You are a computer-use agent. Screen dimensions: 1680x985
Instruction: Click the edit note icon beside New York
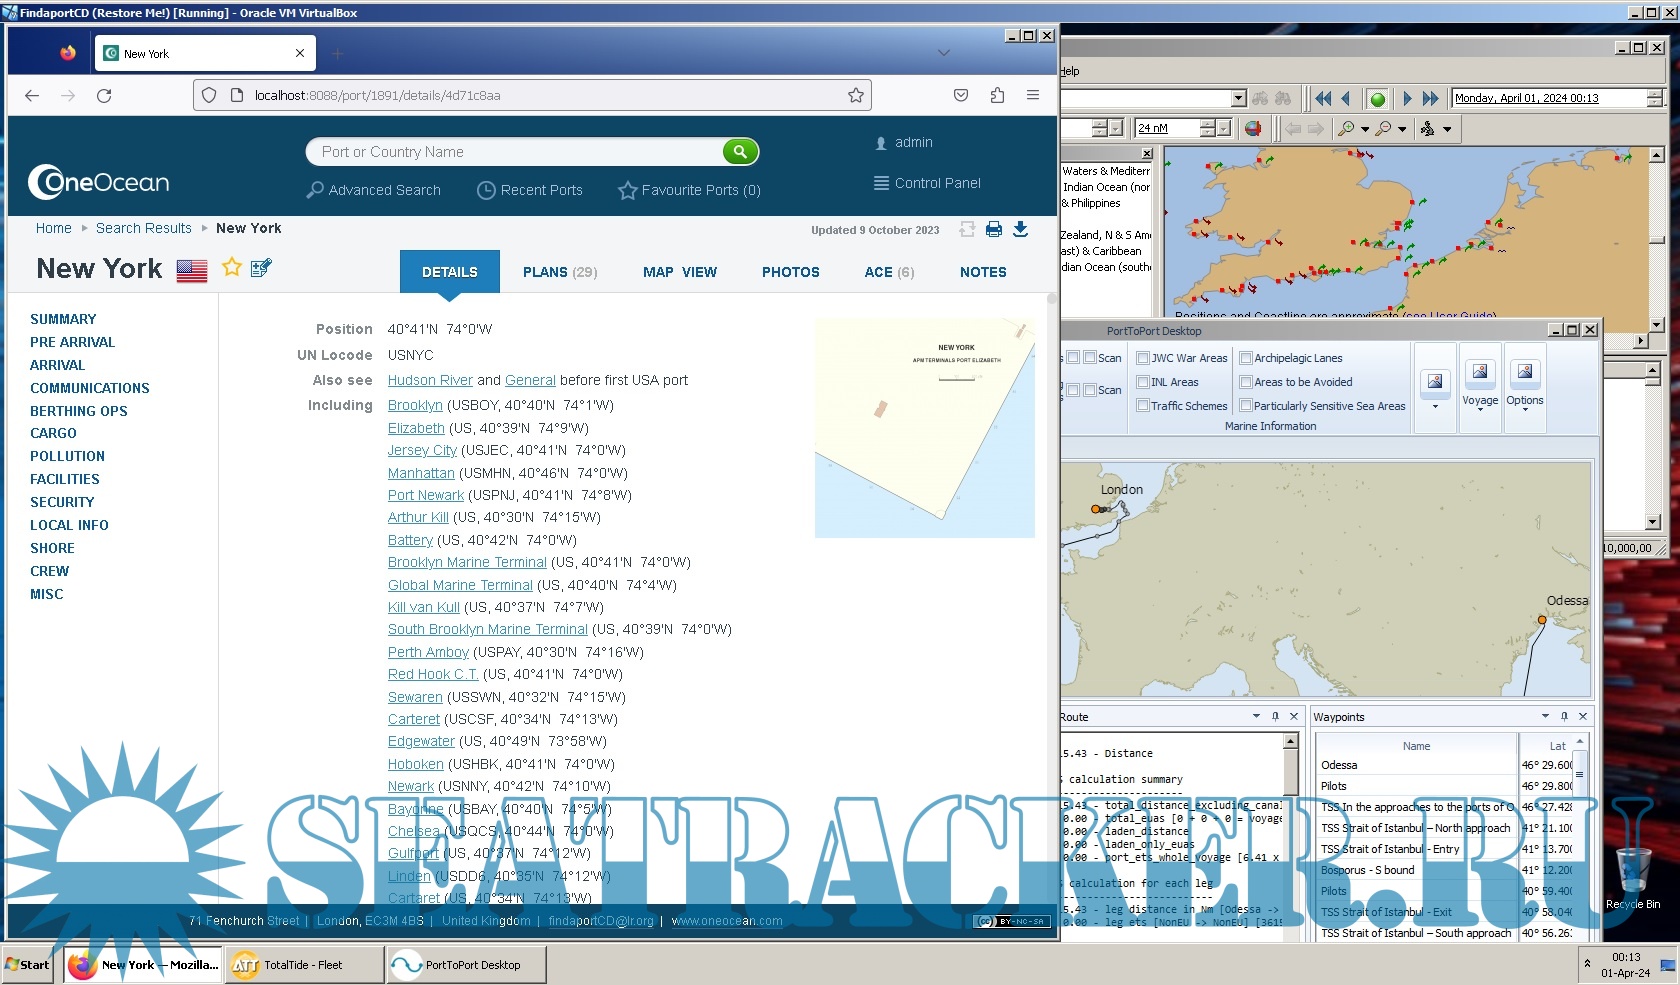[261, 268]
